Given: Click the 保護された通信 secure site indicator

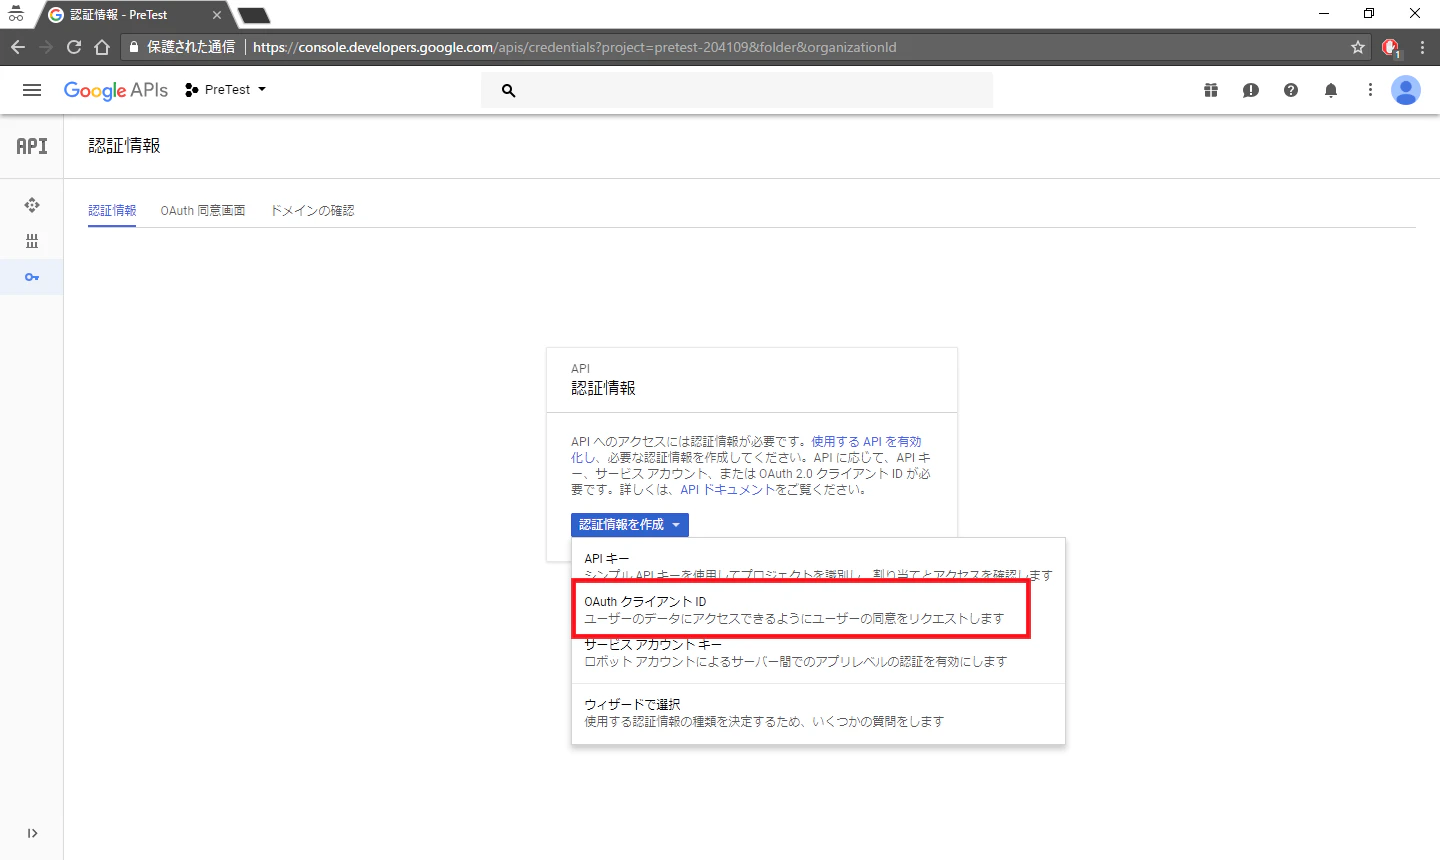Looking at the screenshot, I should (x=182, y=47).
